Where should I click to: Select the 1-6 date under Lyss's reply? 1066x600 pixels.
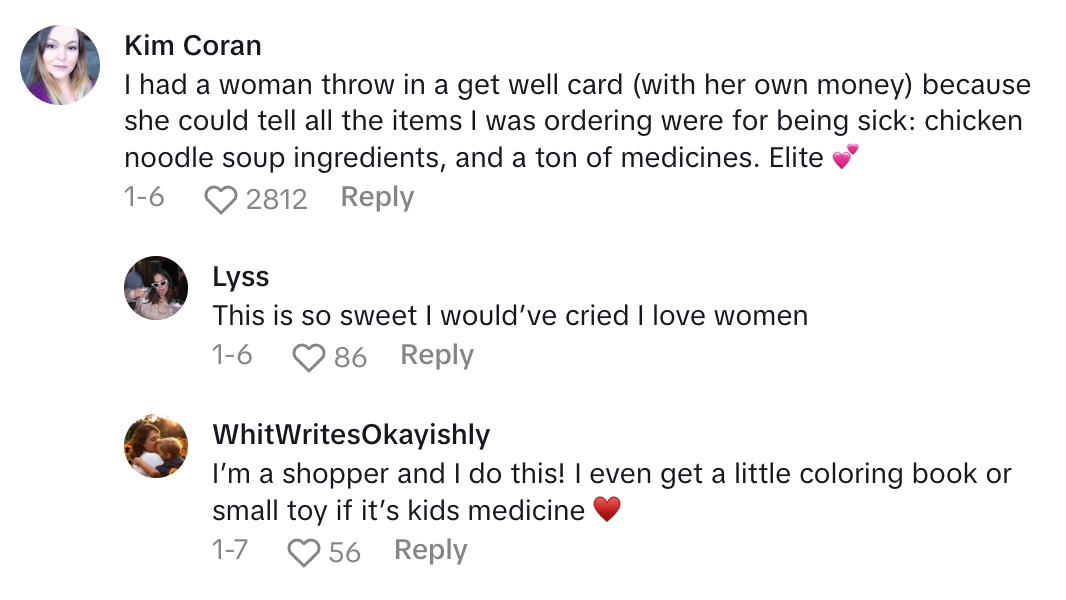[x=232, y=355]
